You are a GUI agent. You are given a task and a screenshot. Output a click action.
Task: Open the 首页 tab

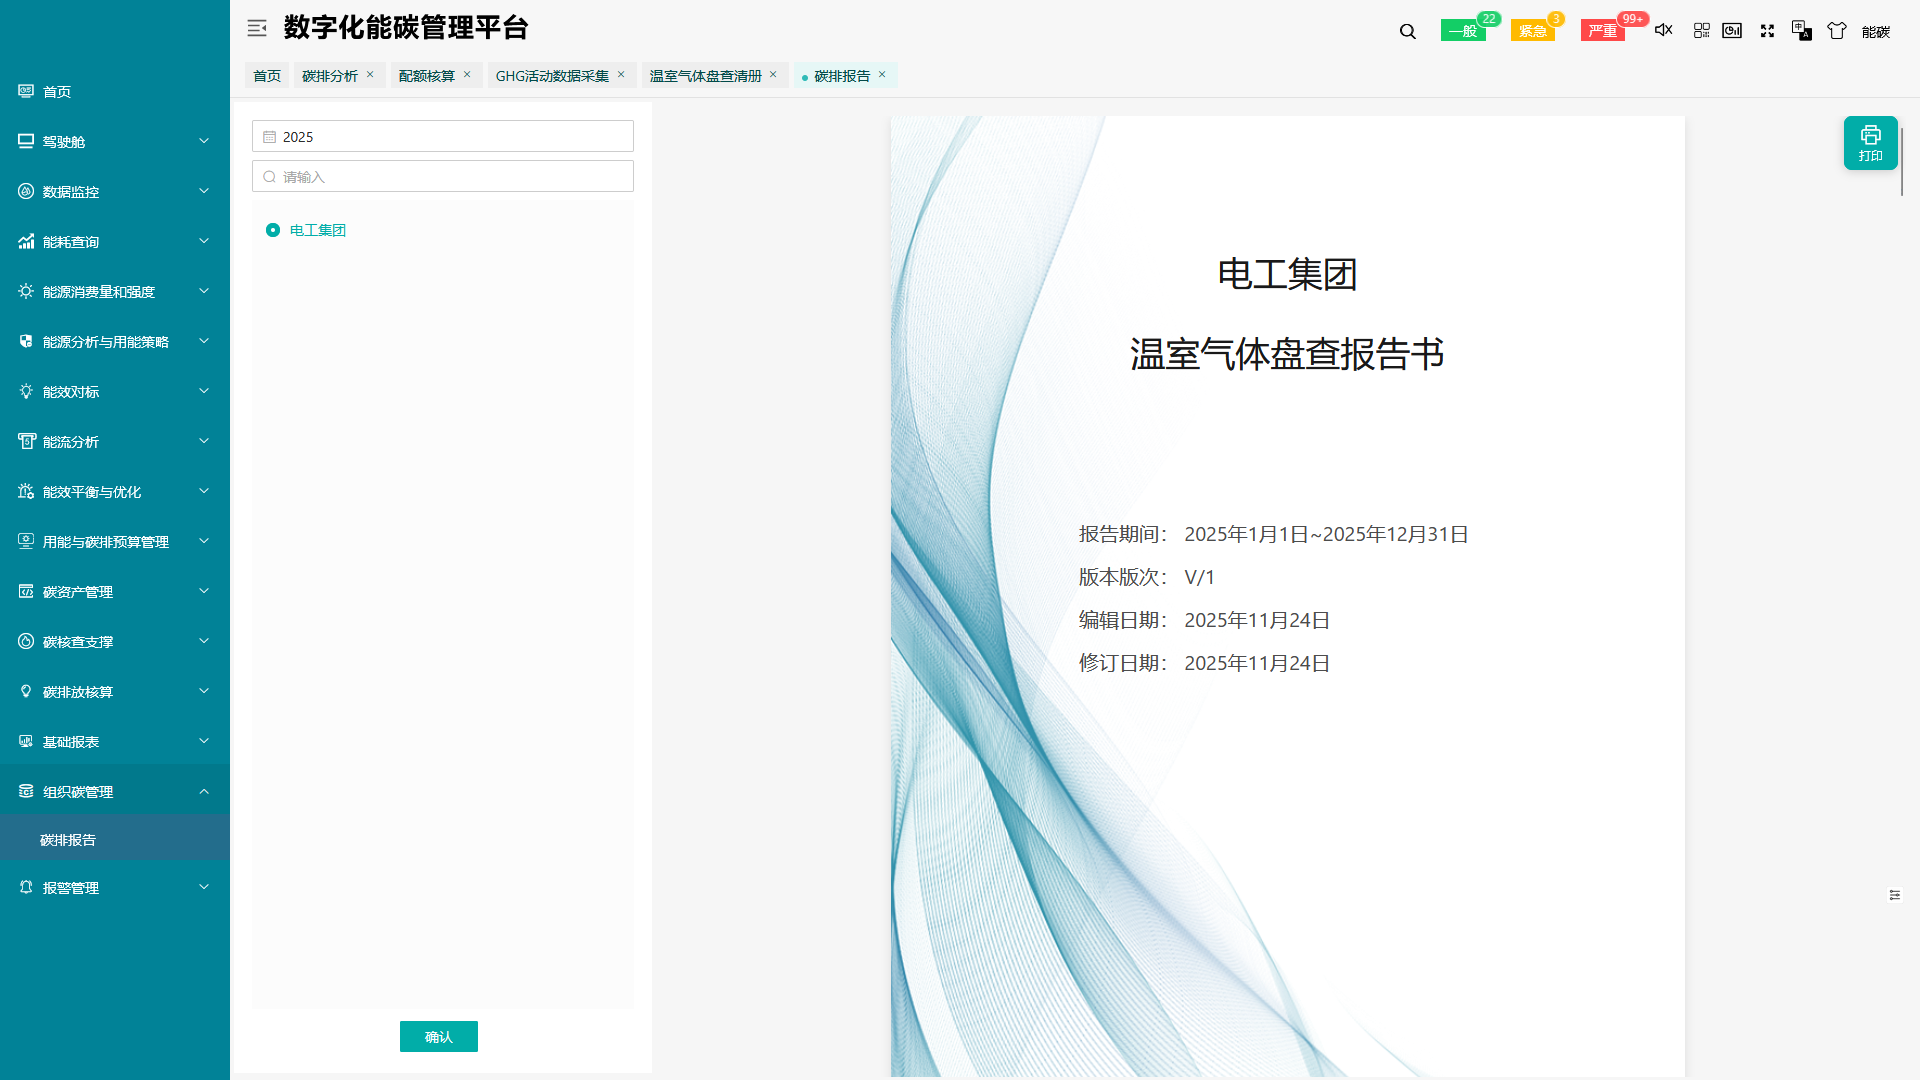click(x=266, y=75)
